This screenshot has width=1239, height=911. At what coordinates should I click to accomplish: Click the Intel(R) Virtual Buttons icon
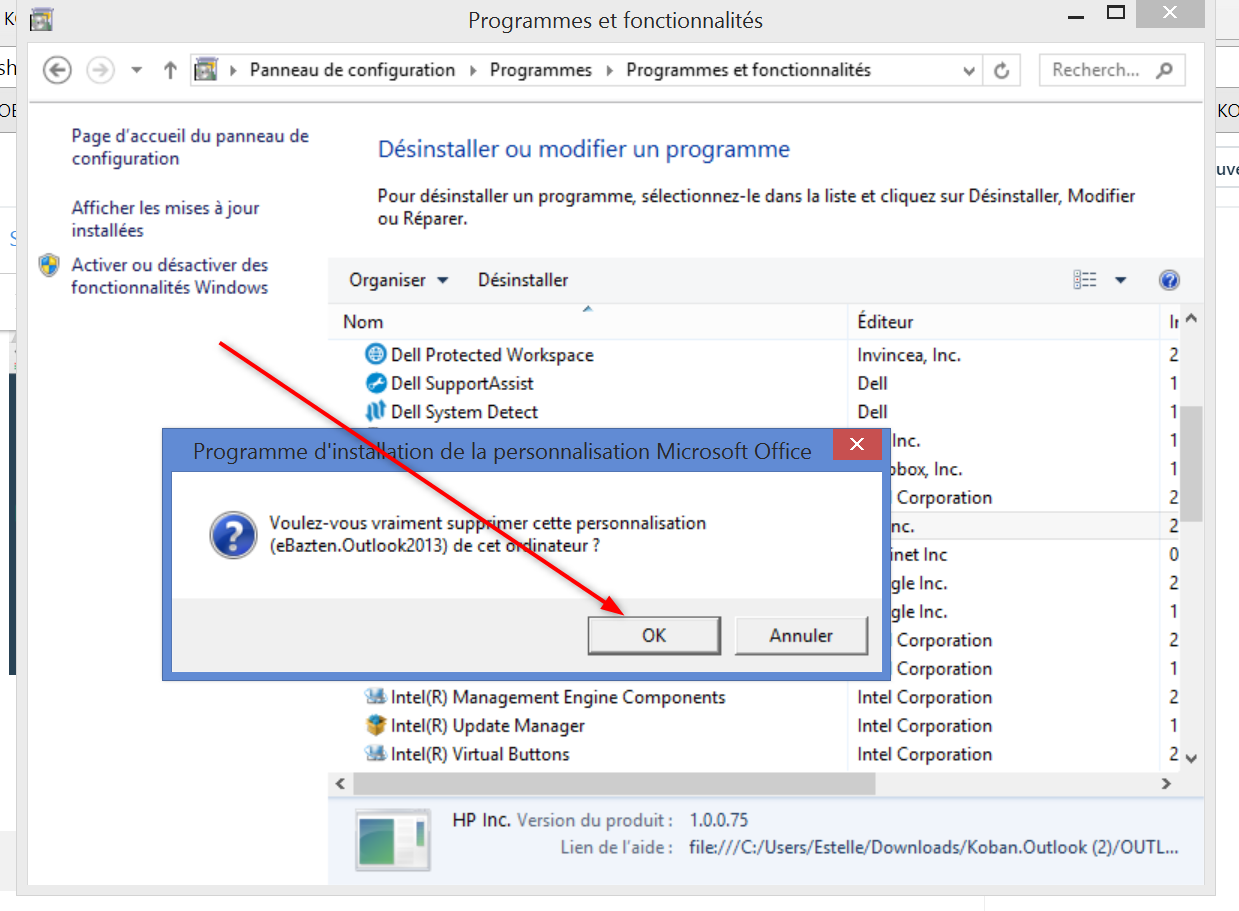(375, 754)
